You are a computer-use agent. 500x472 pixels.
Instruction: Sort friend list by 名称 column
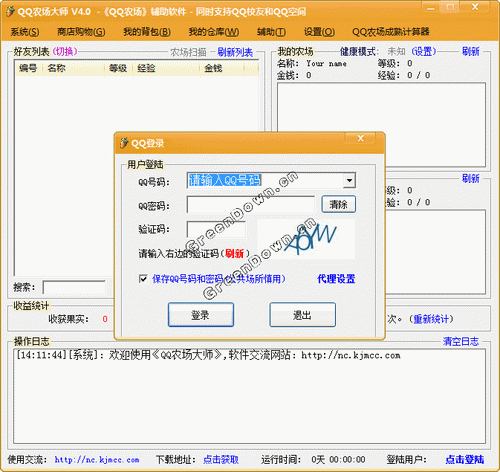coord(74,68)
